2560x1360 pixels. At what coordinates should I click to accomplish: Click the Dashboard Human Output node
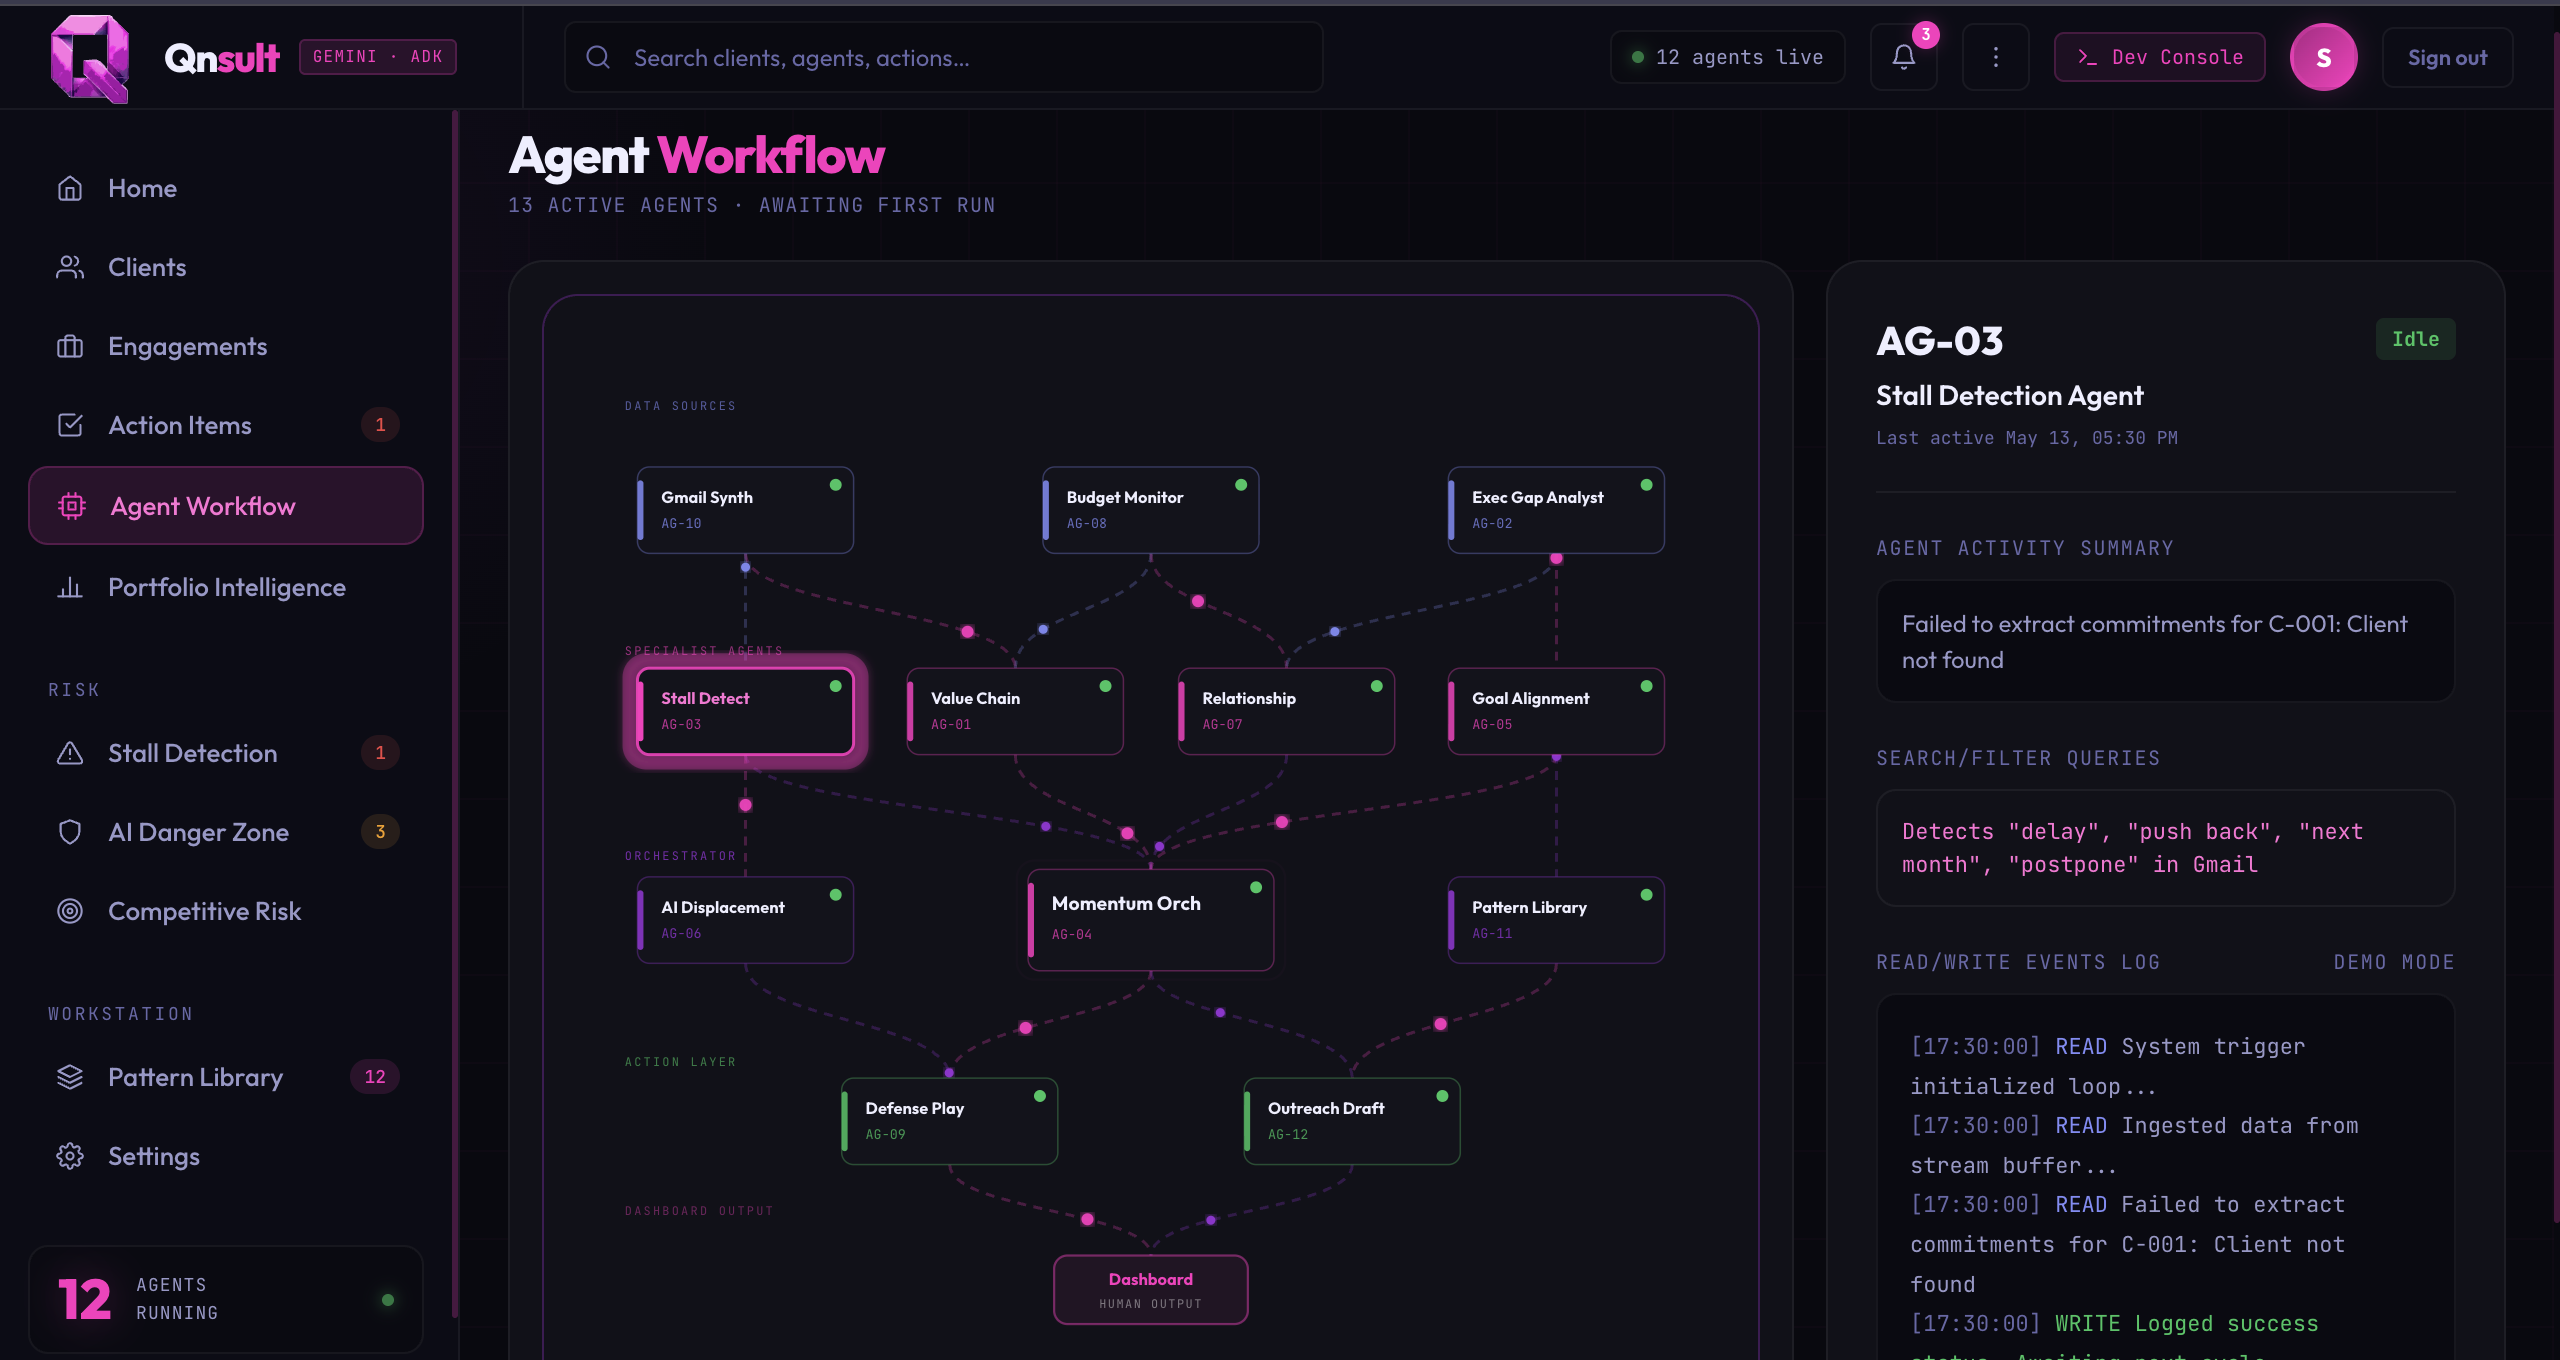[1150, 1290]
